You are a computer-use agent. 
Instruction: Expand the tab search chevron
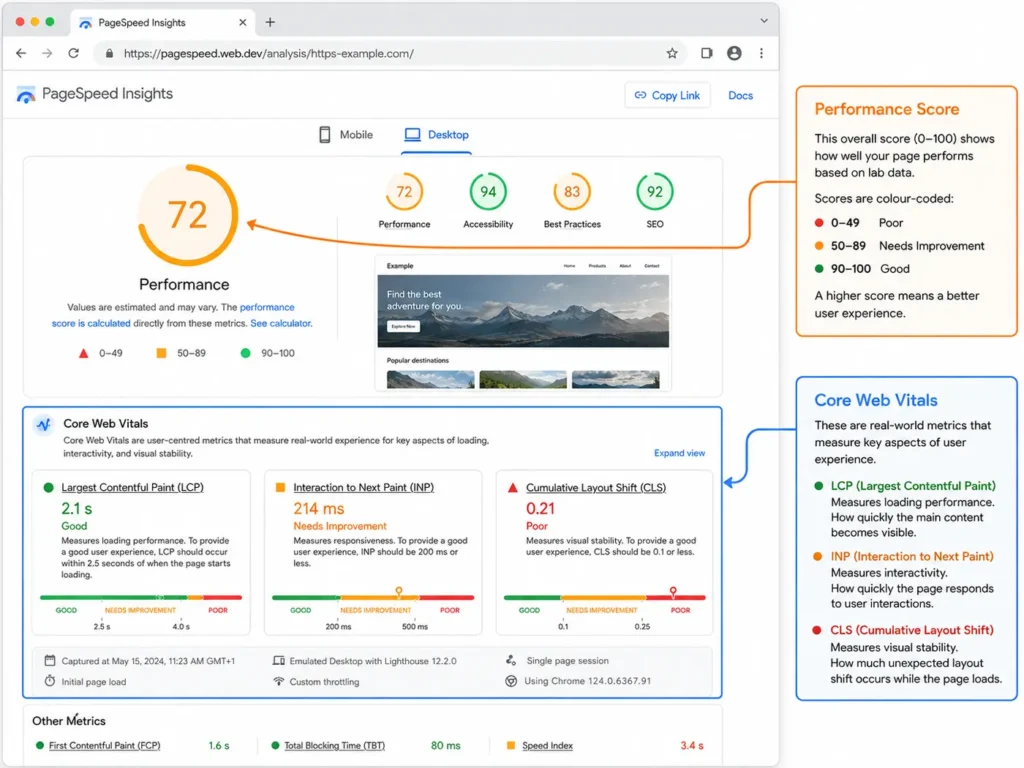(763, 21)
